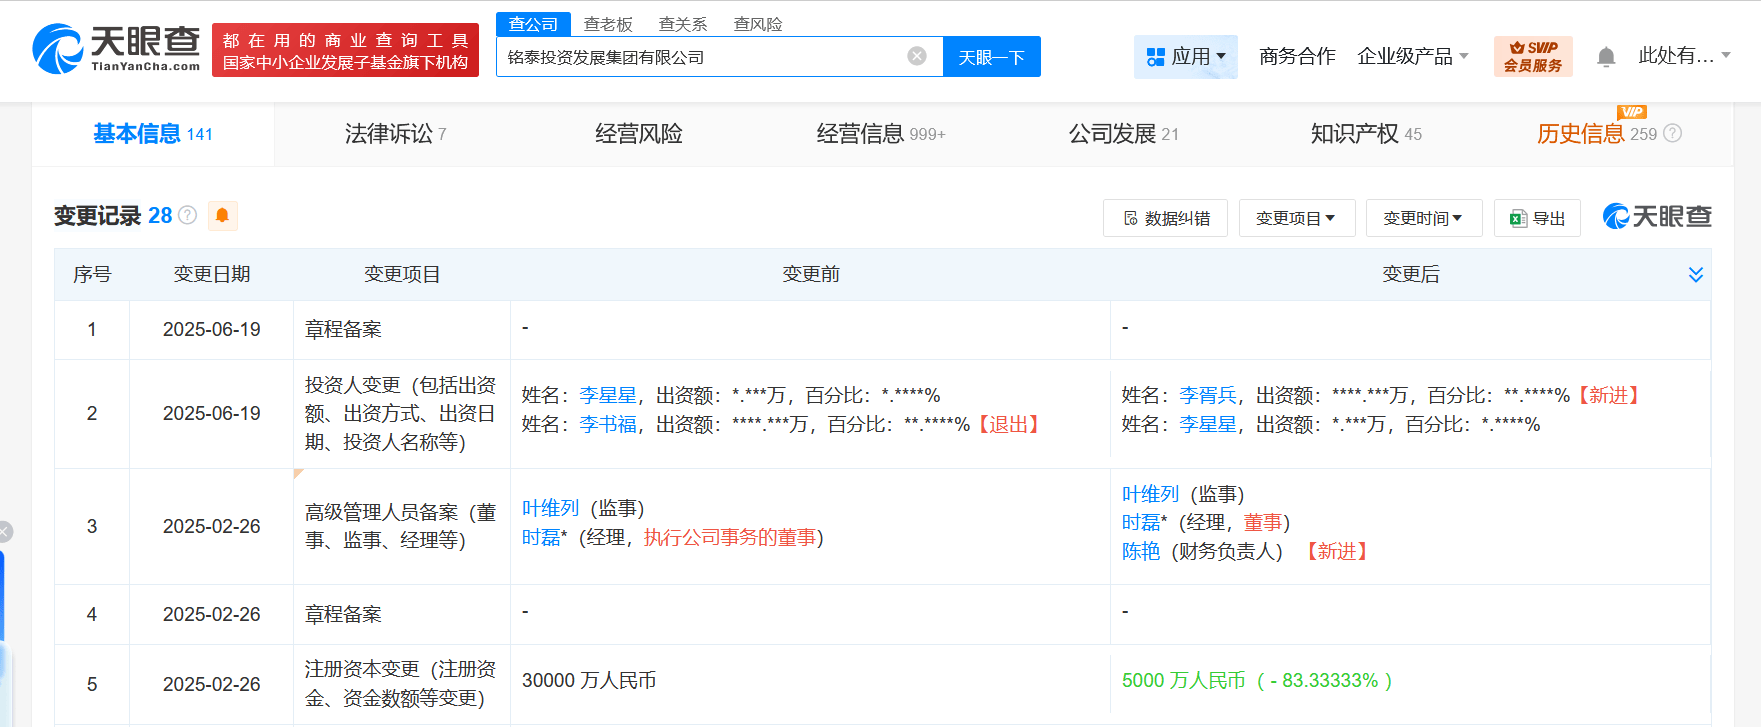Click the 30000 万人民币 value
1761x727 pixels.
[589, 681]
